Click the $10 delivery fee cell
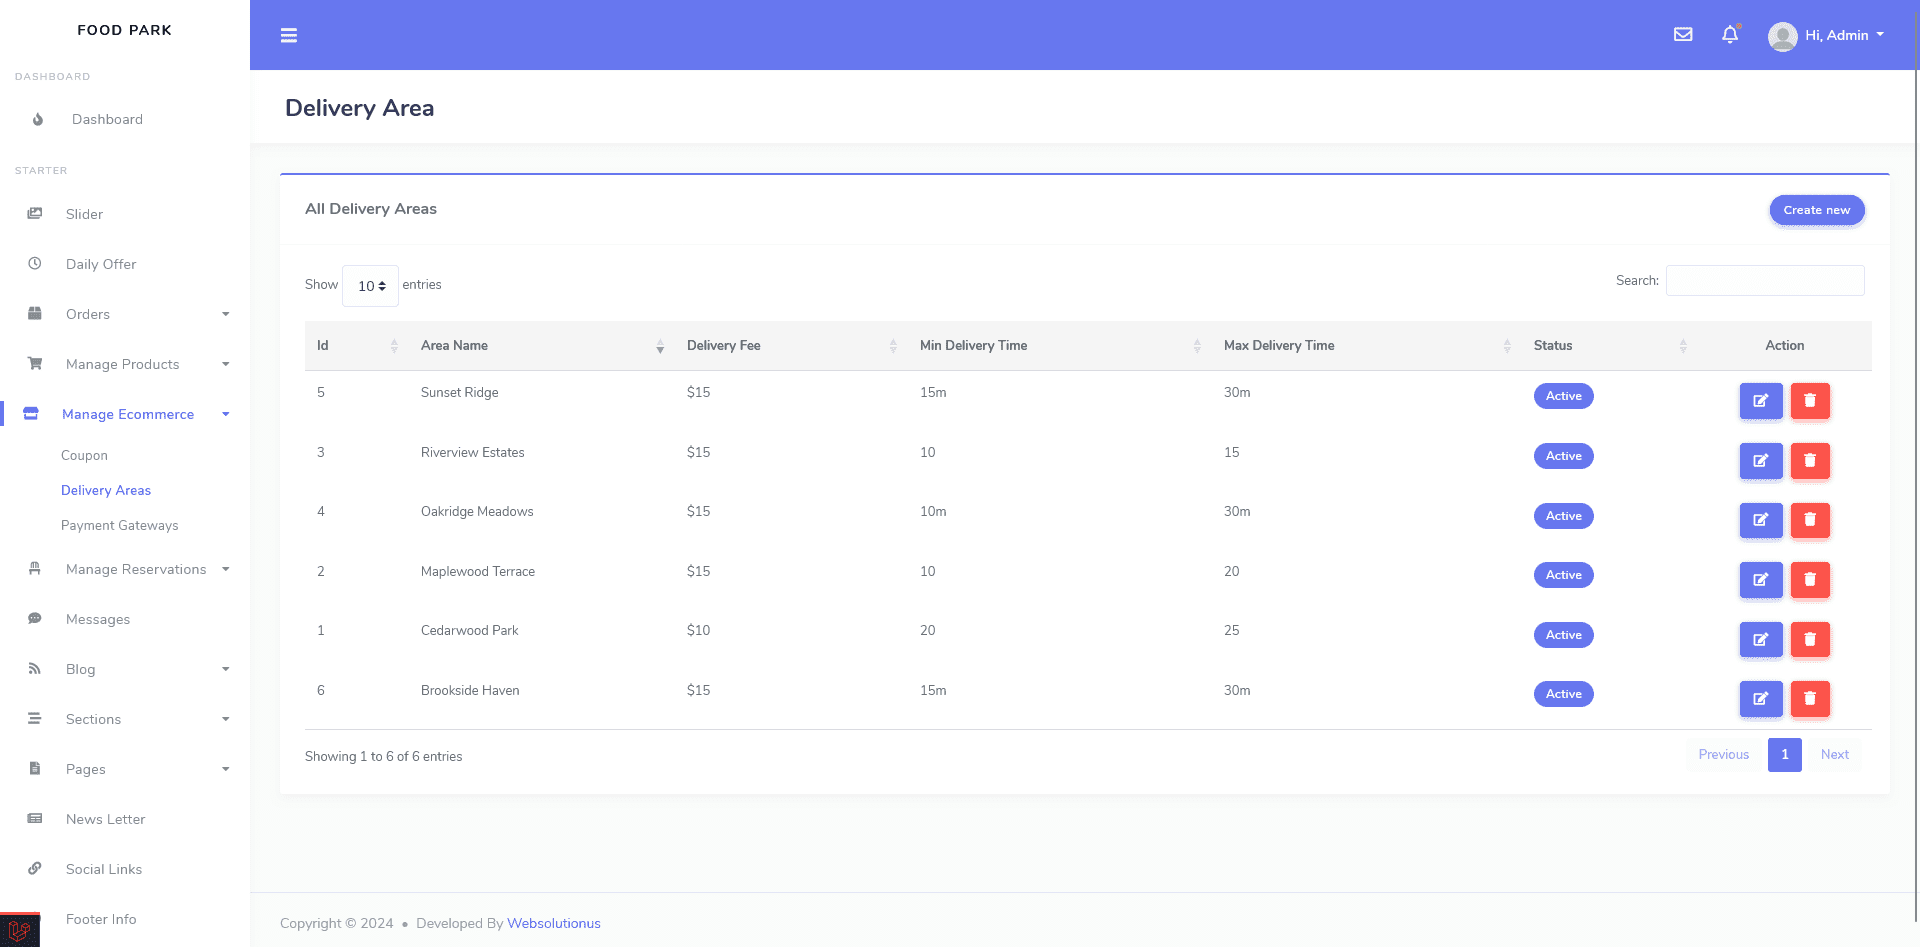 pos(698,631)
